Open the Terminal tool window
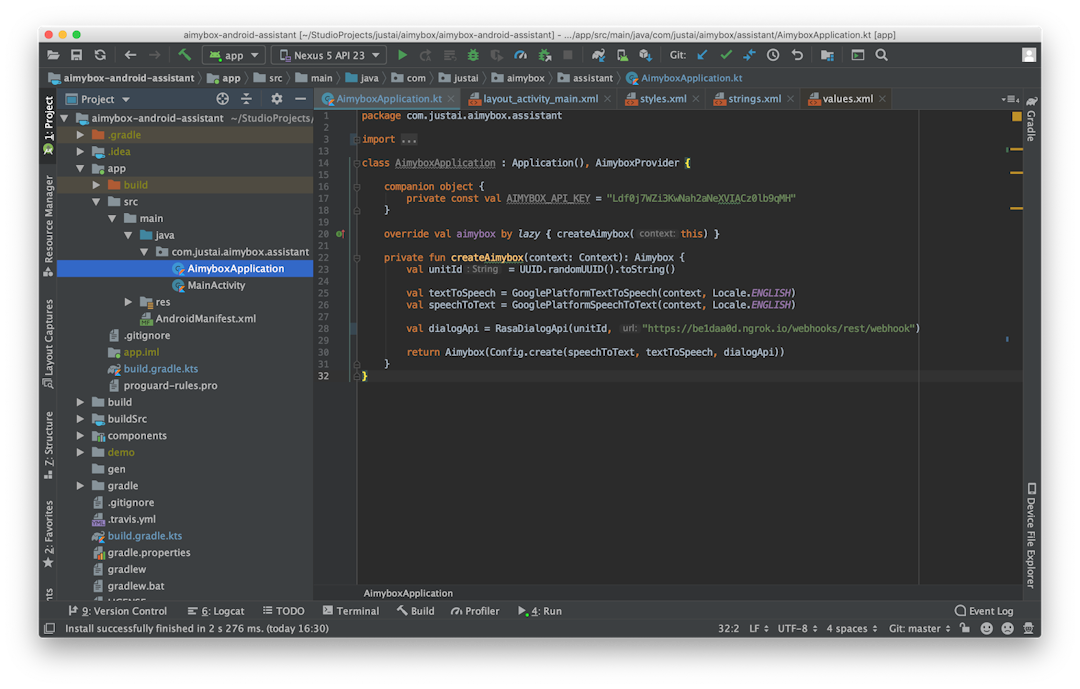Image resolution: width=1080 pixels, height=689 pixels. point(351,610)
